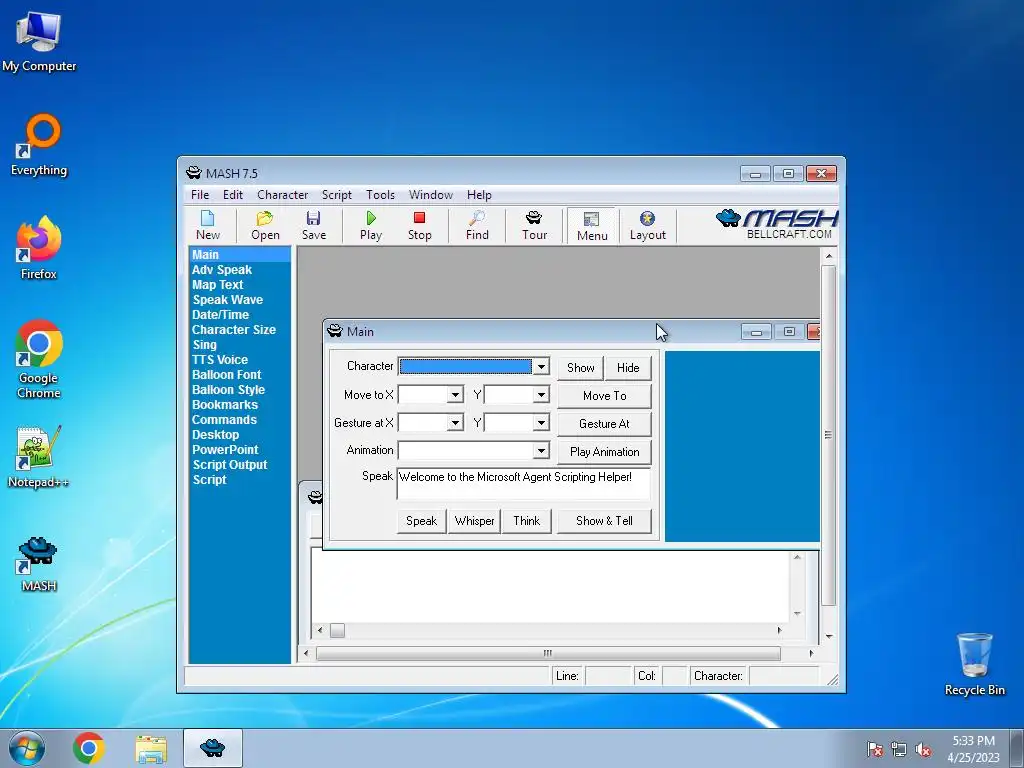This screenshot has height=768, width=1024.
Task: Expand the Gesture at X dropdown
Action: coord(455,423)
